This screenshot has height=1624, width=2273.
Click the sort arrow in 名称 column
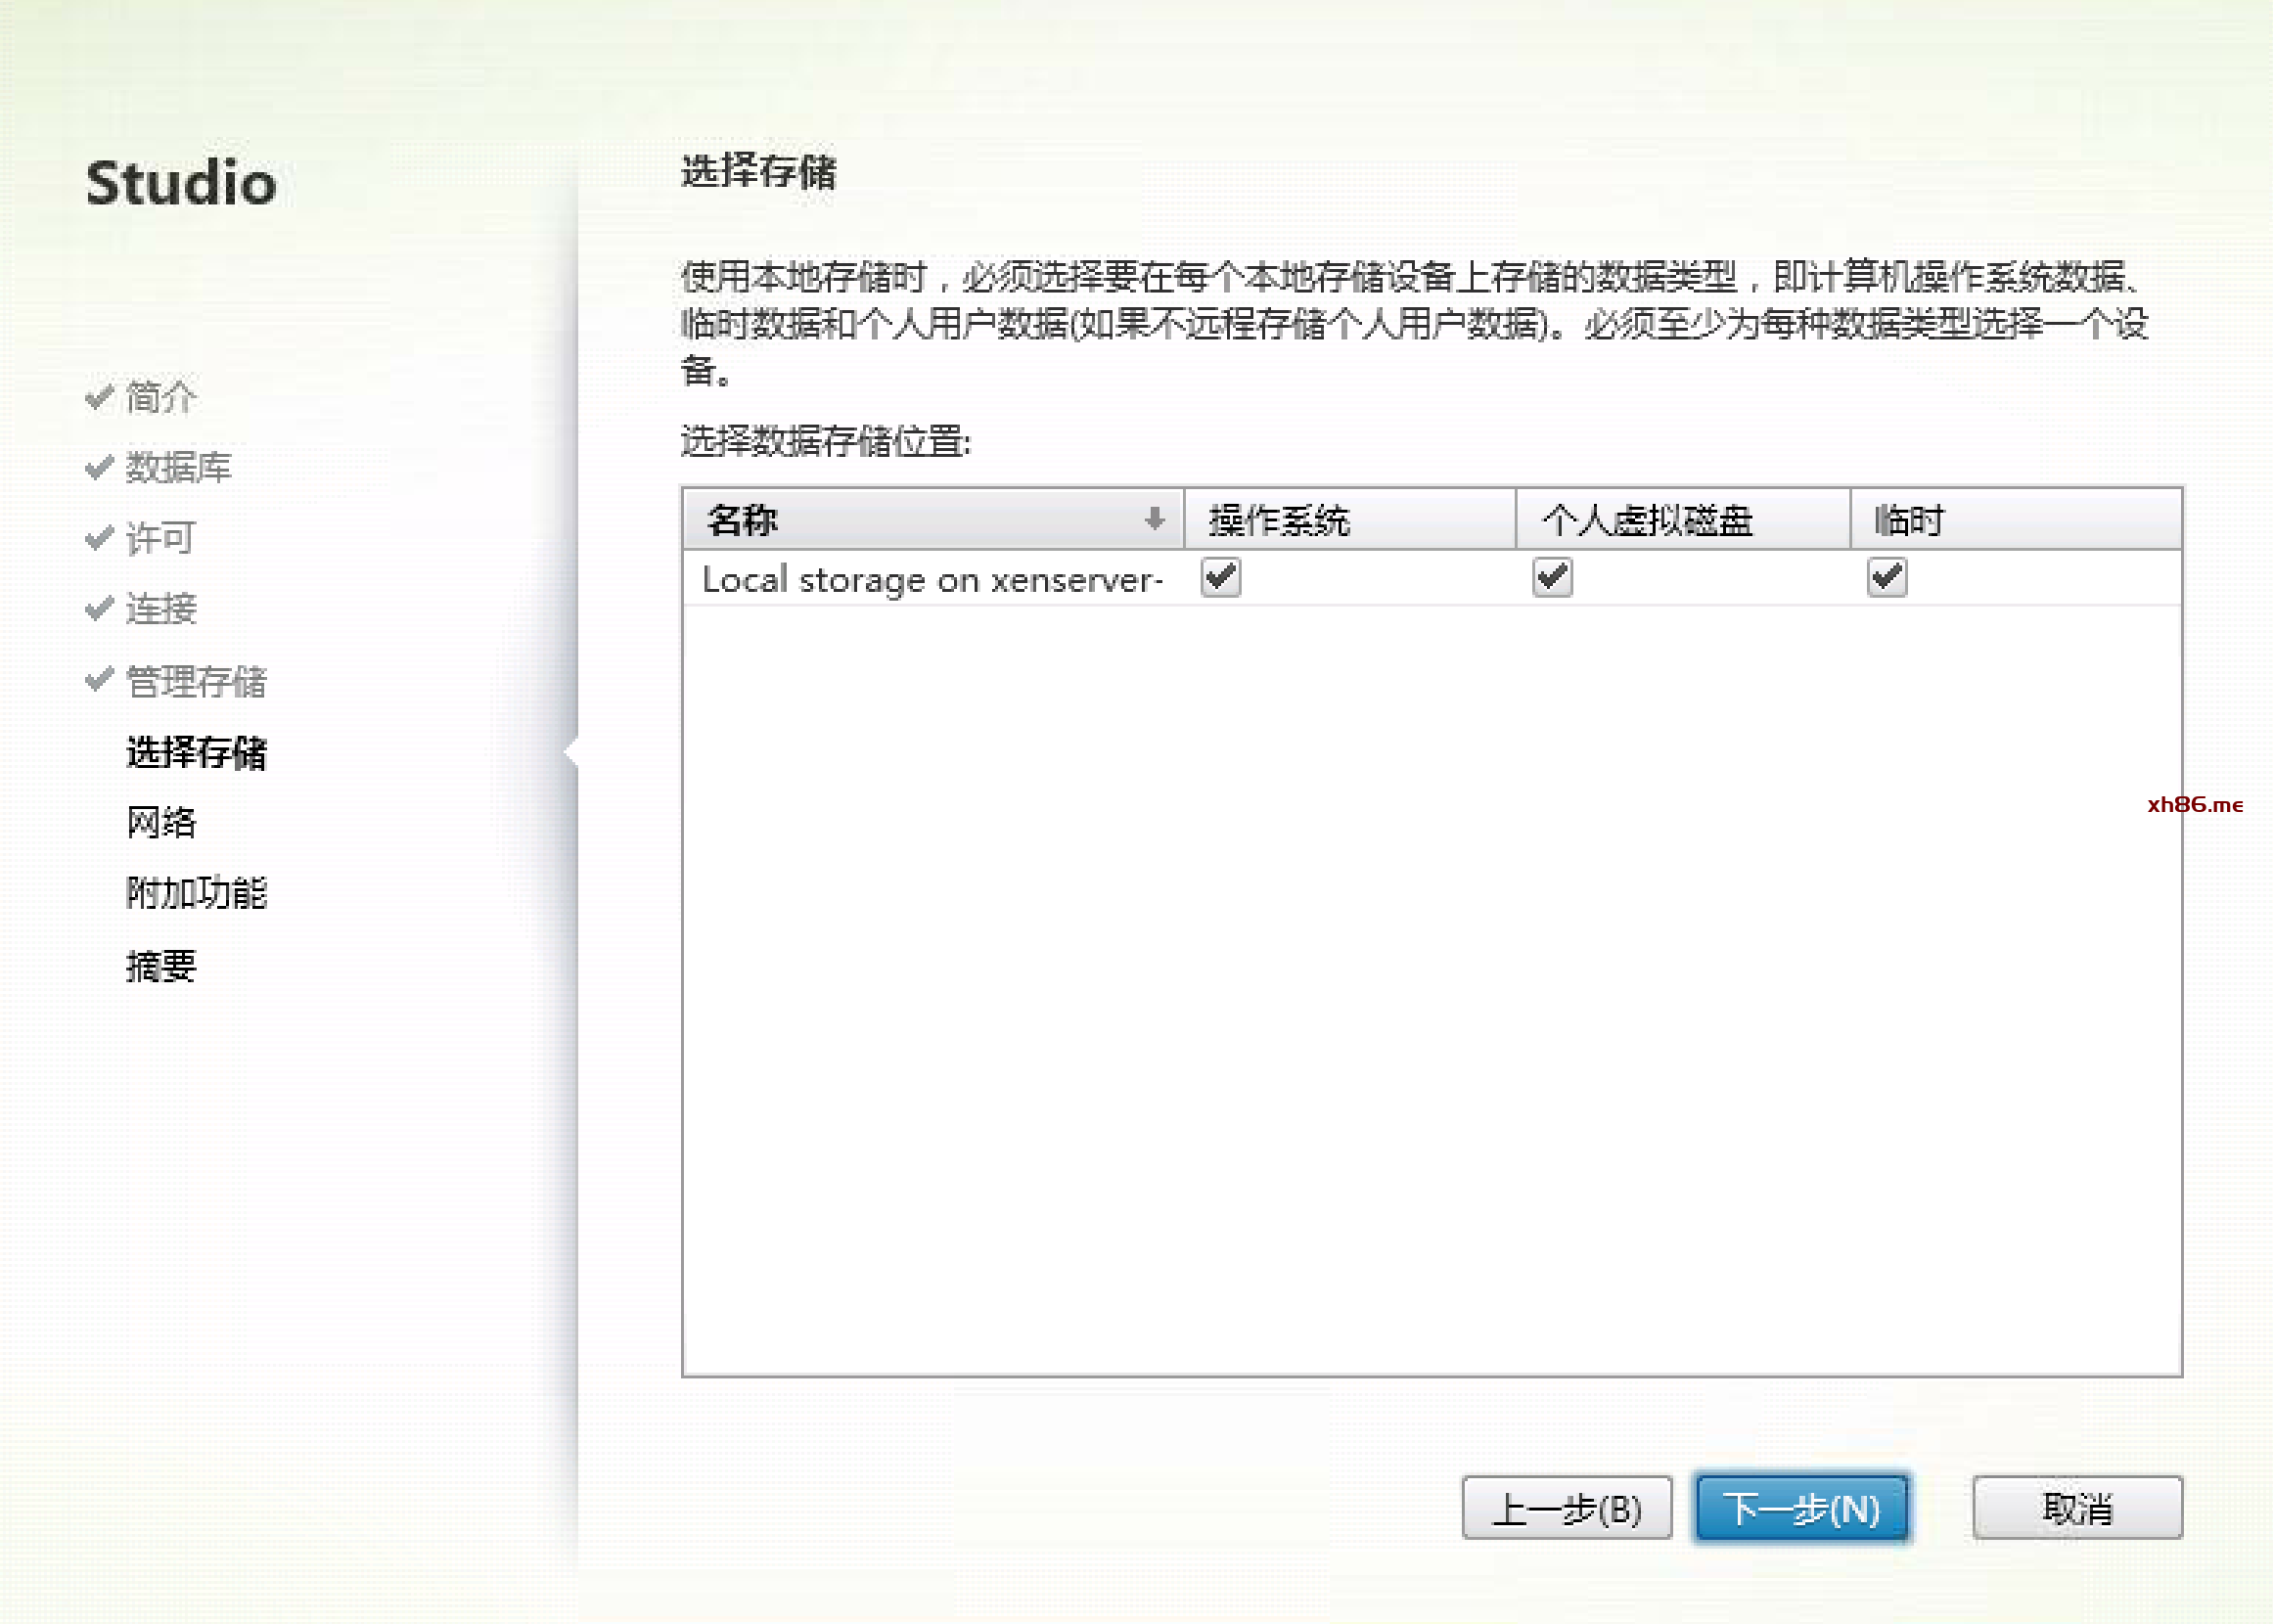tap(1154, 519)
